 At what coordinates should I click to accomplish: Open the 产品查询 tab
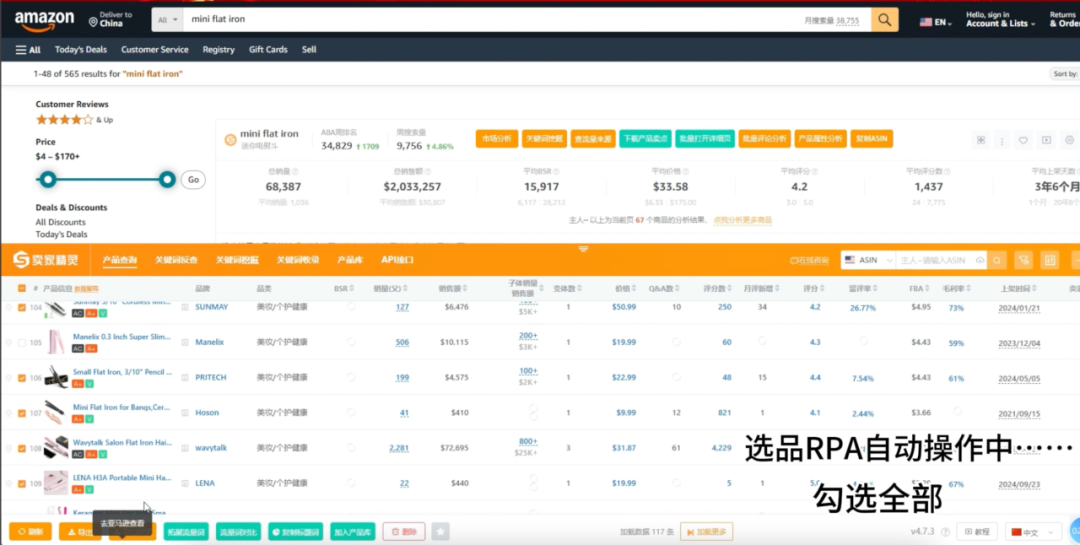point(119,260)
